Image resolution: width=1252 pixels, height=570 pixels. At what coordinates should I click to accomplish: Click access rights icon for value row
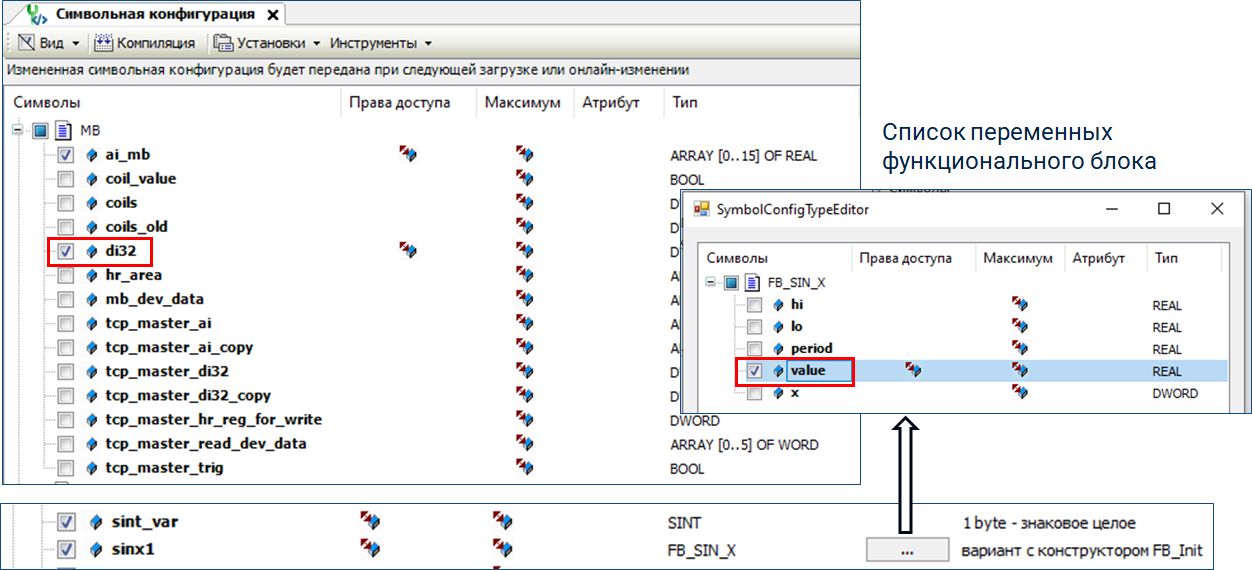tap(913, 370)
